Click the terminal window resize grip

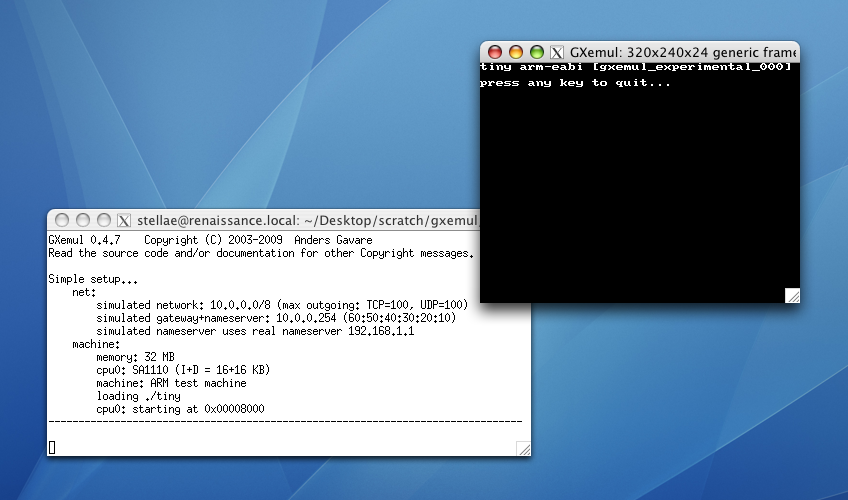tap(524, 449)
